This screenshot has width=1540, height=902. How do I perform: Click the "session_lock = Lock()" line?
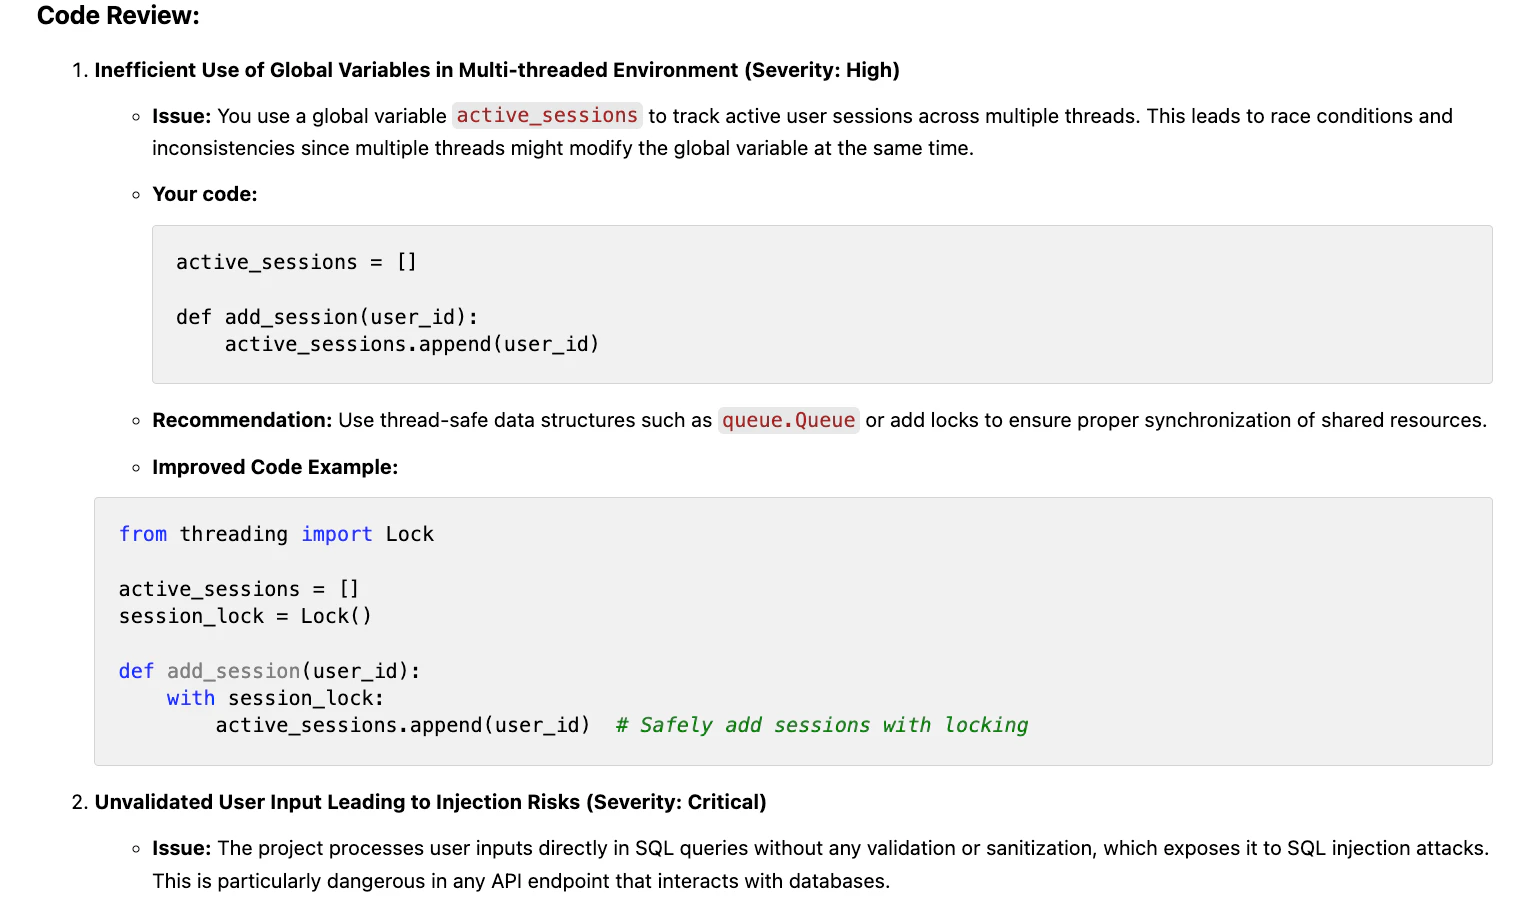coord(245,616)
